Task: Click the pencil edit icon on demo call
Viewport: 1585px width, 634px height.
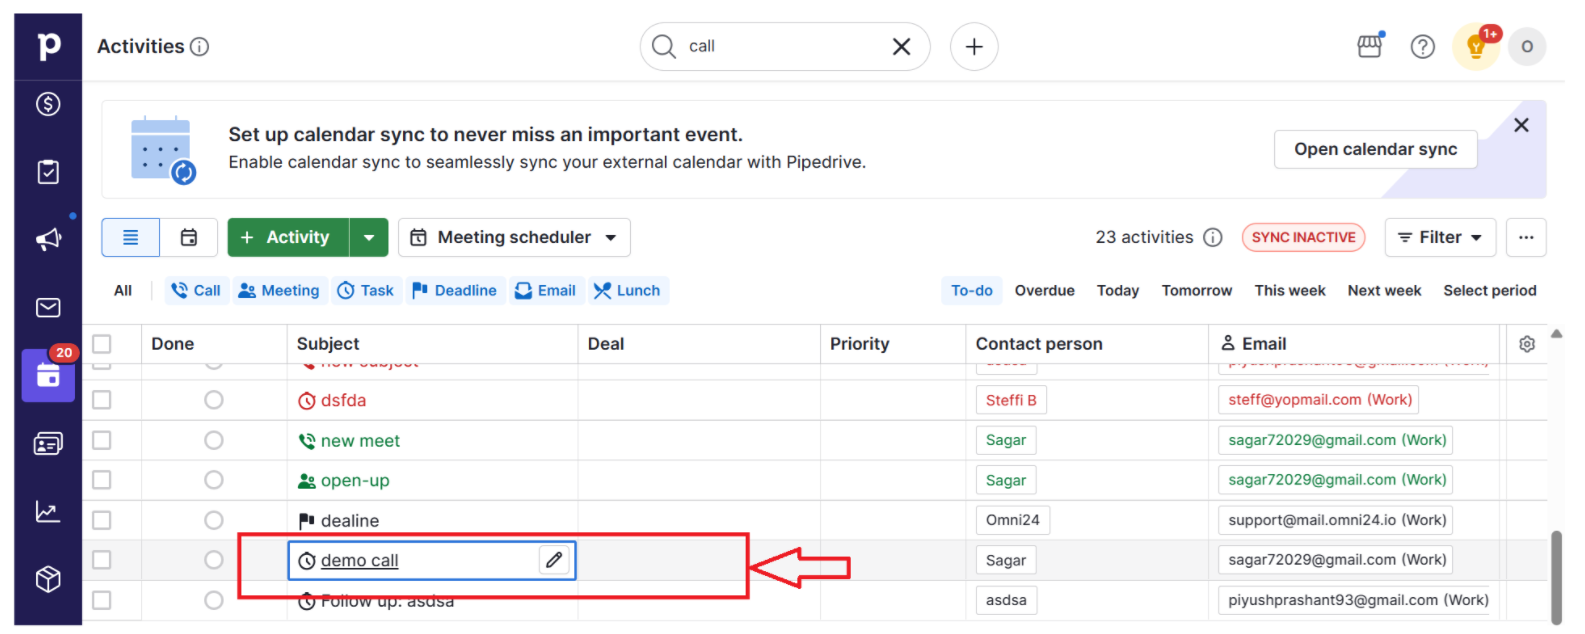Action: coord(554,560)
